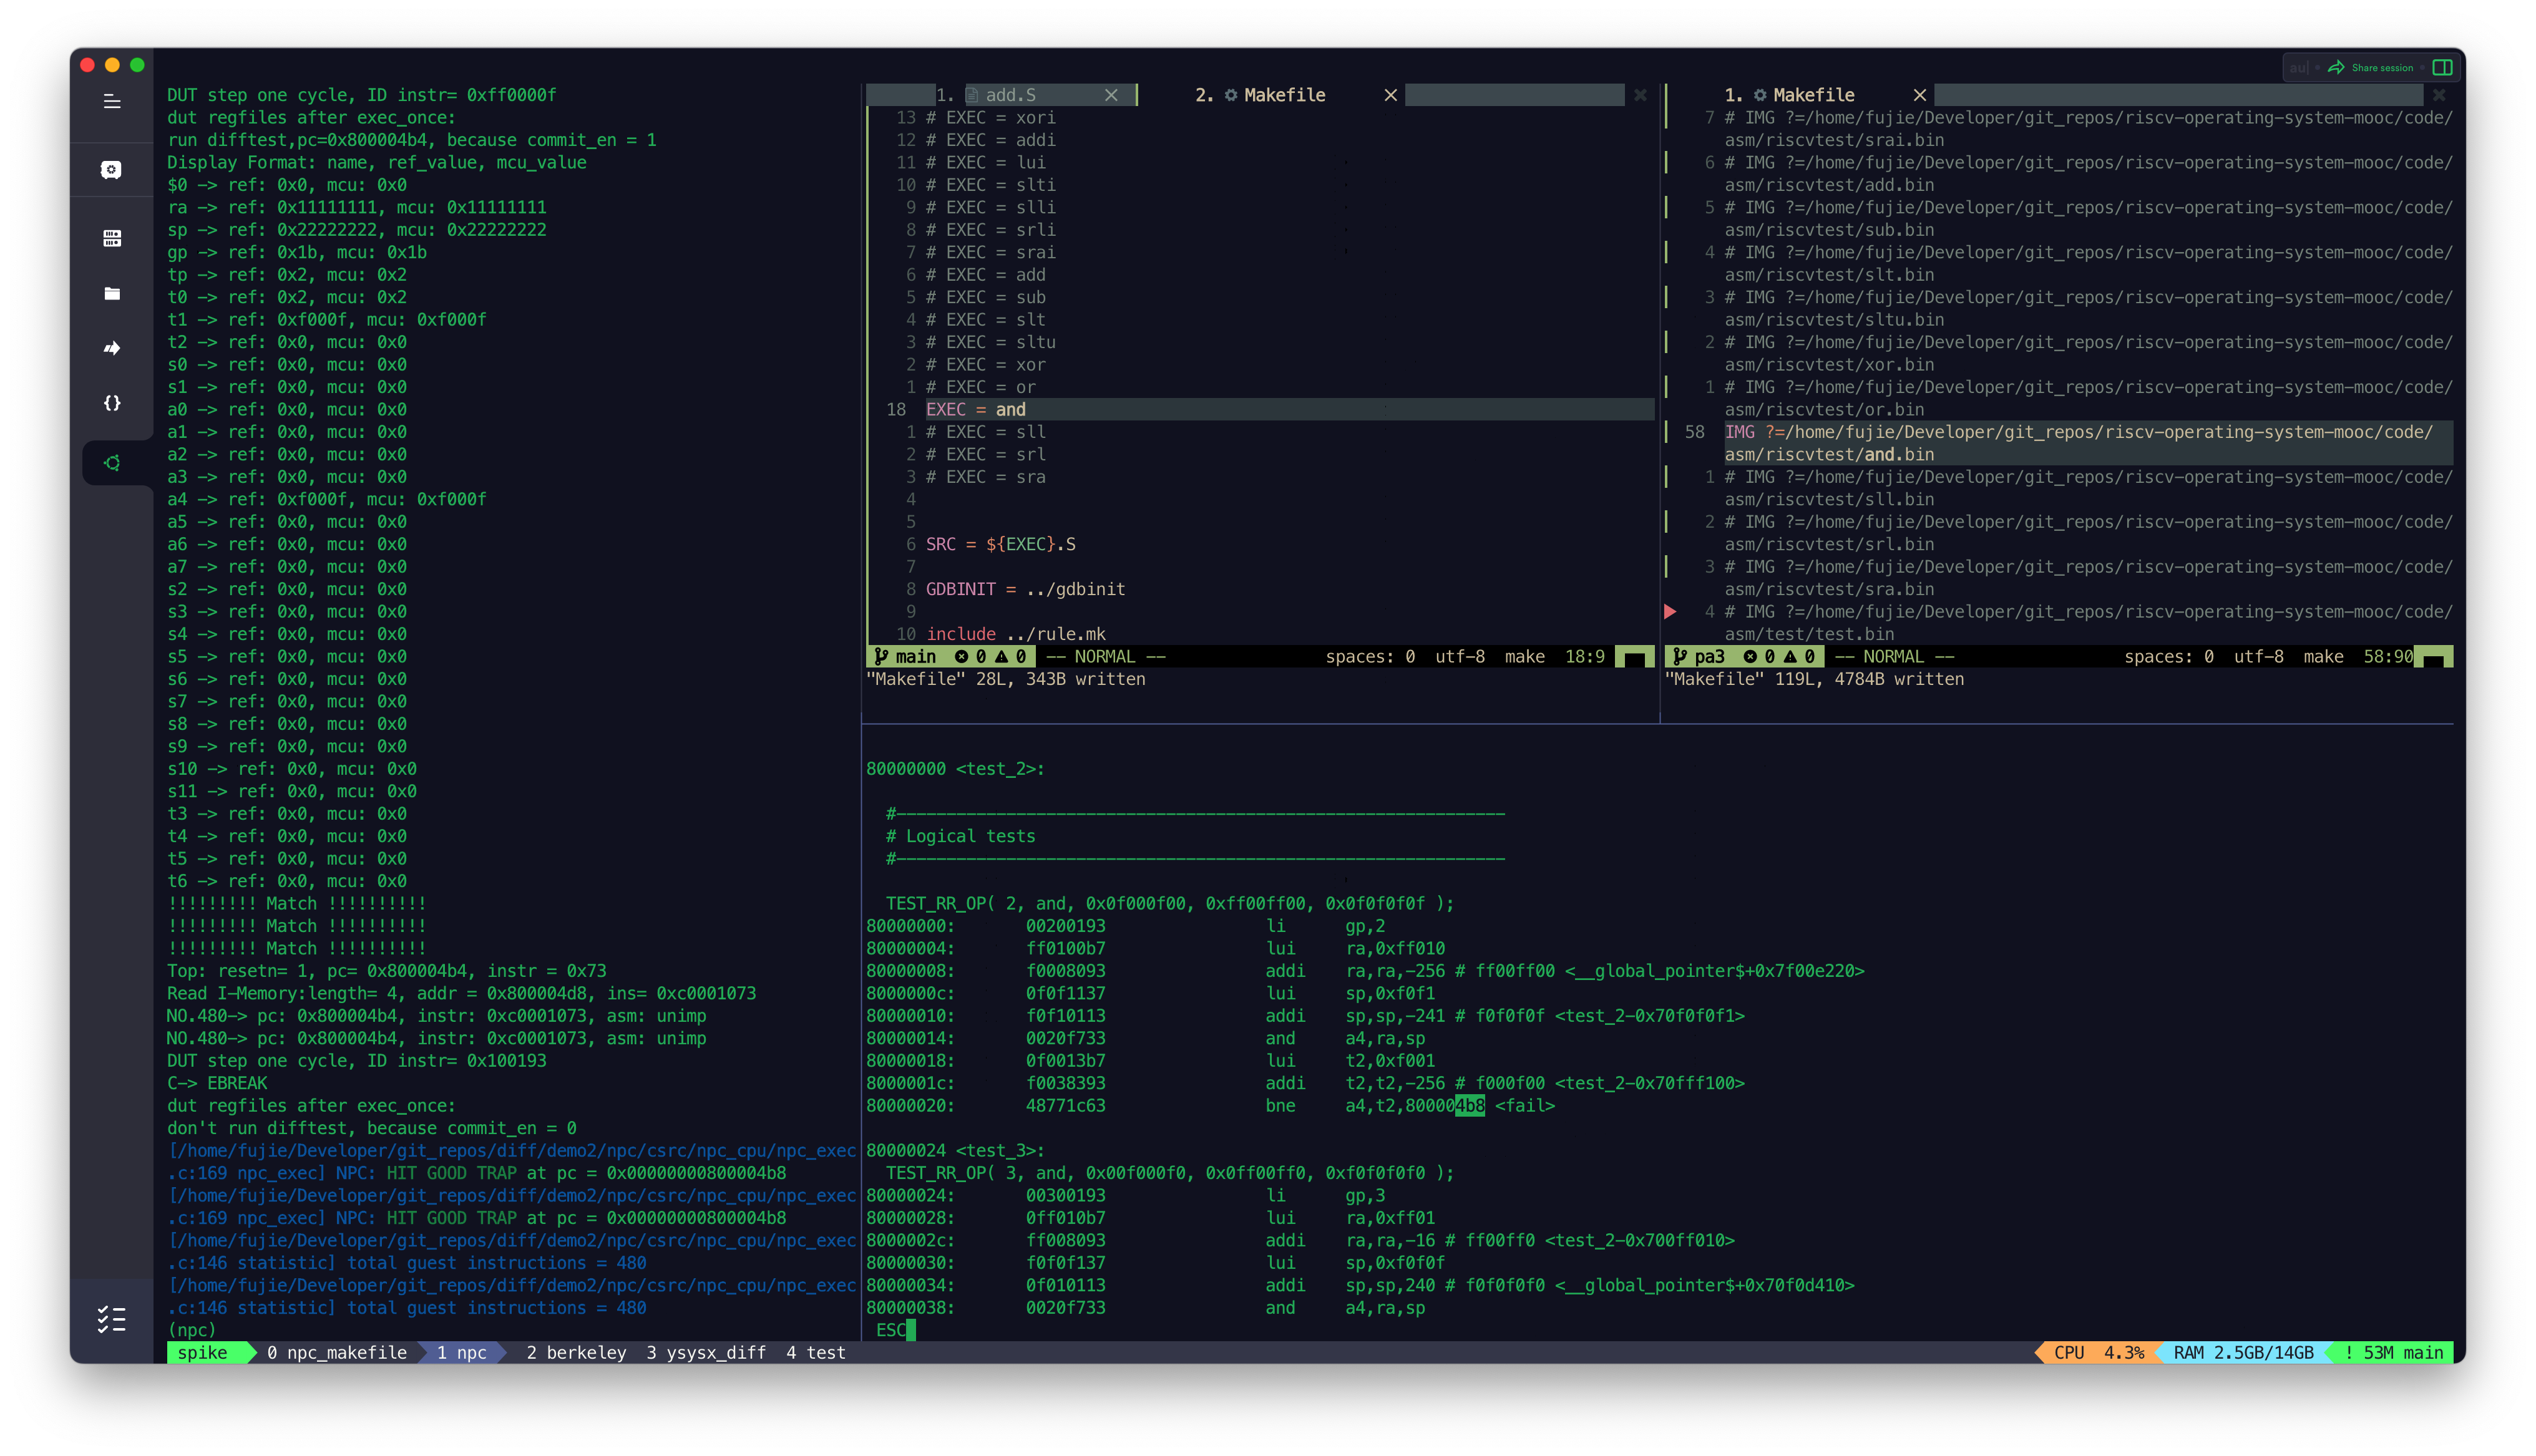
Task: Click the include ../rule.mk line
Action: (x=1016, y=634)
